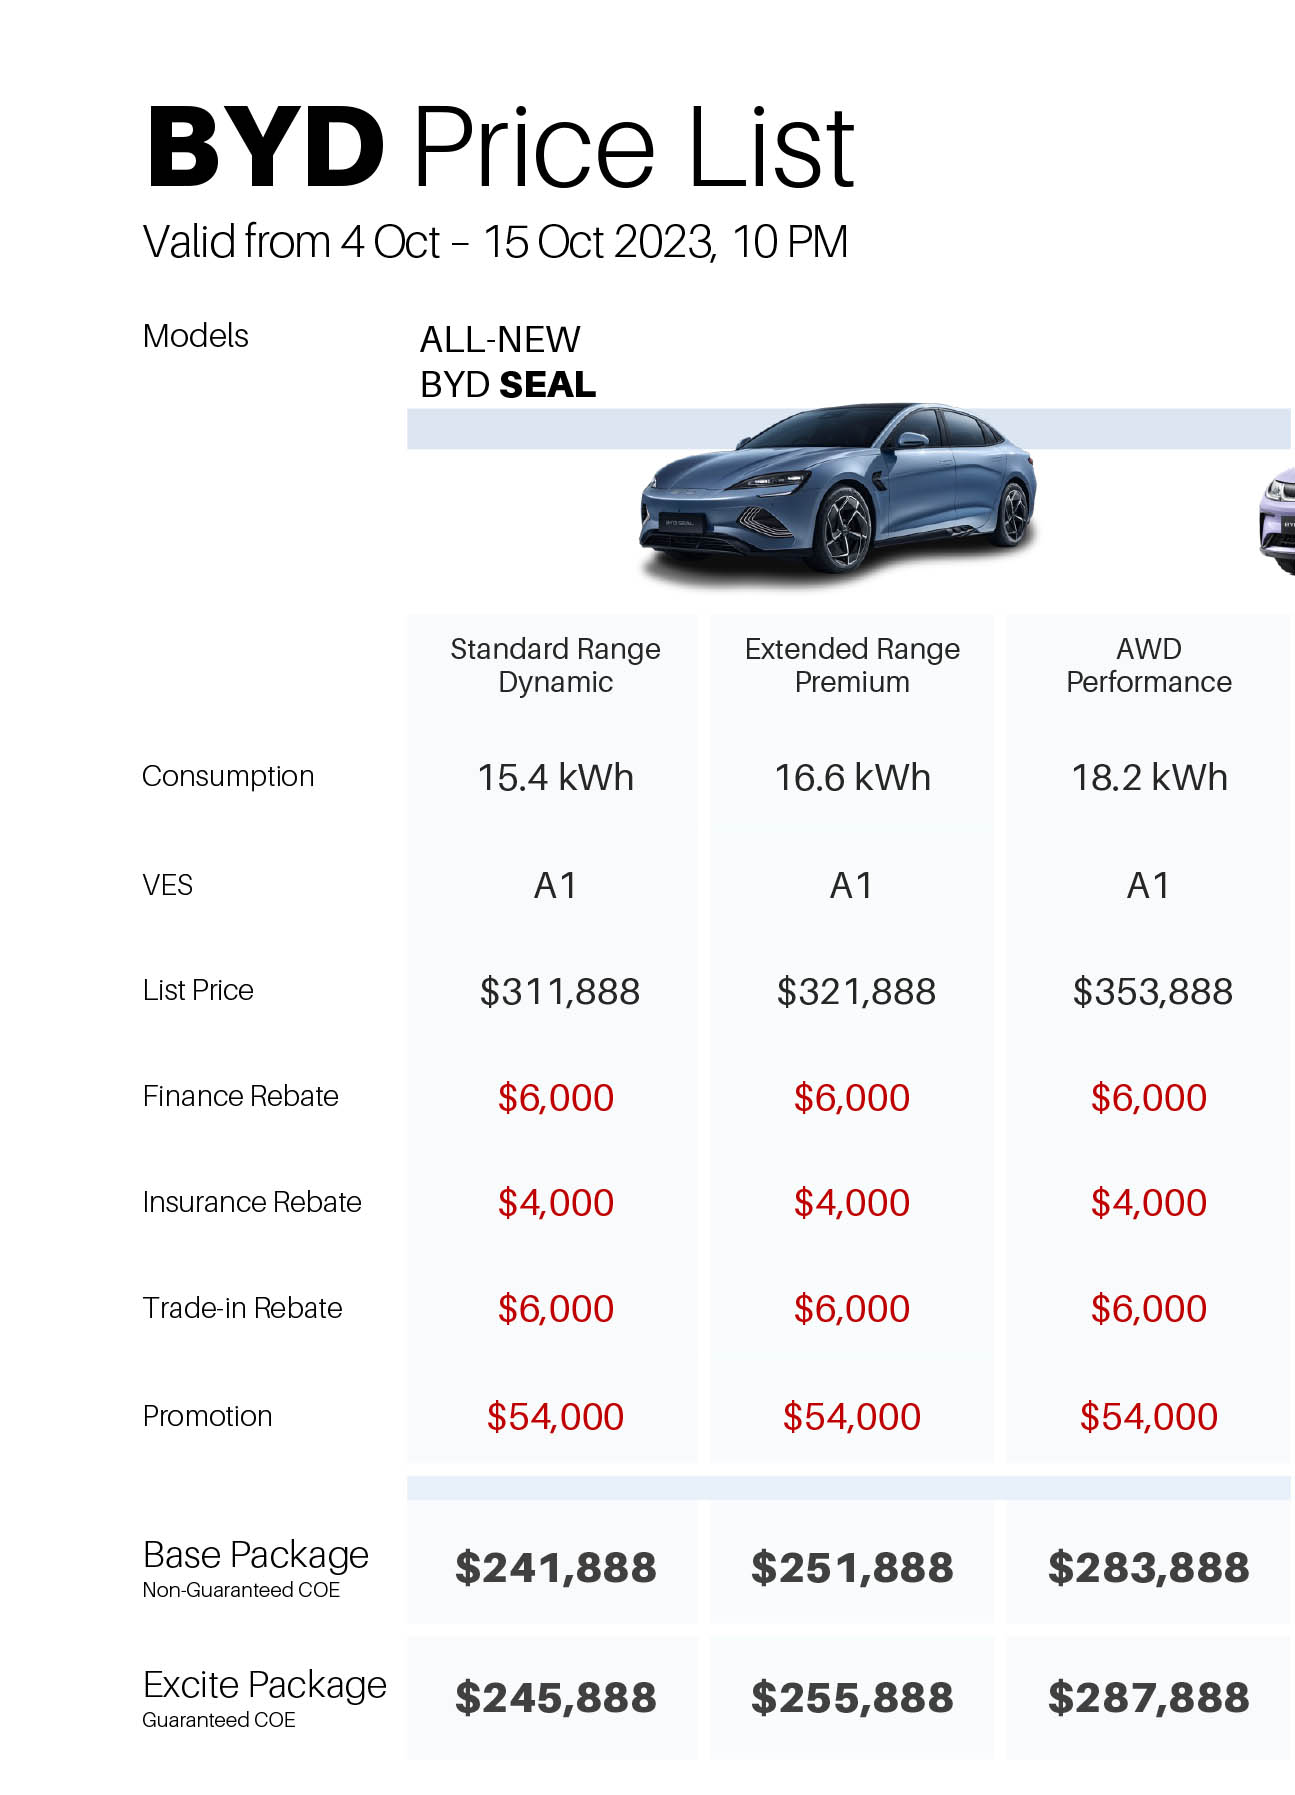This screenshot has width=1295, height=1795.
Task: Click the $353,888 list price
Action: 1152,992
